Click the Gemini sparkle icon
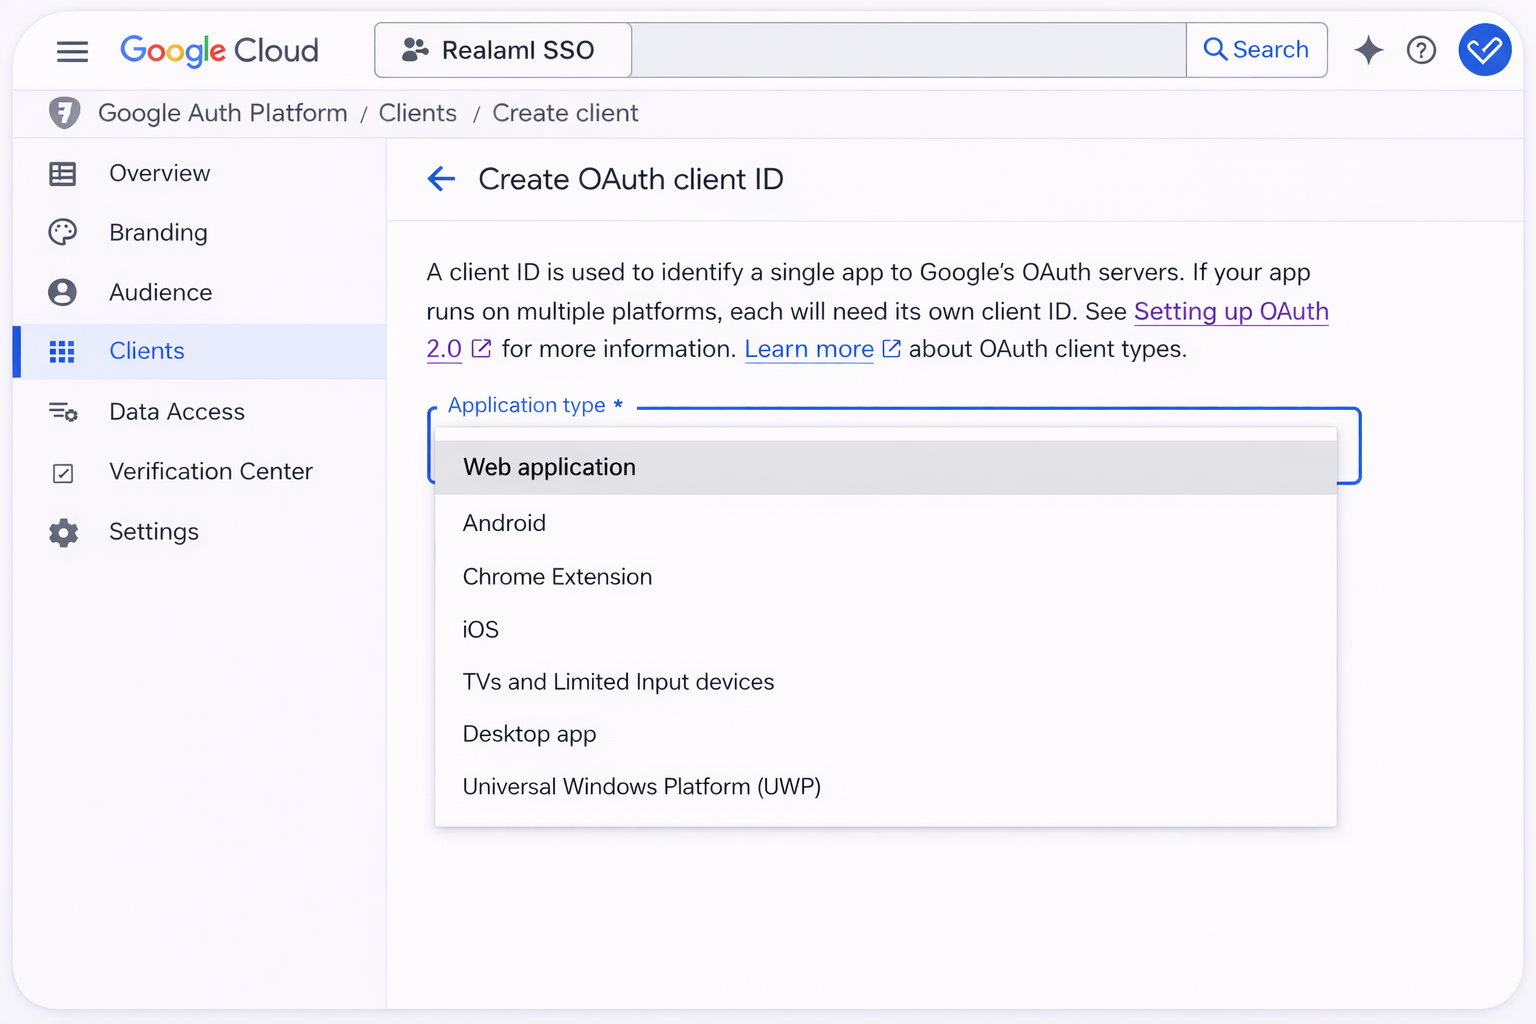 pyautogui.click(x=1368, y=50)
